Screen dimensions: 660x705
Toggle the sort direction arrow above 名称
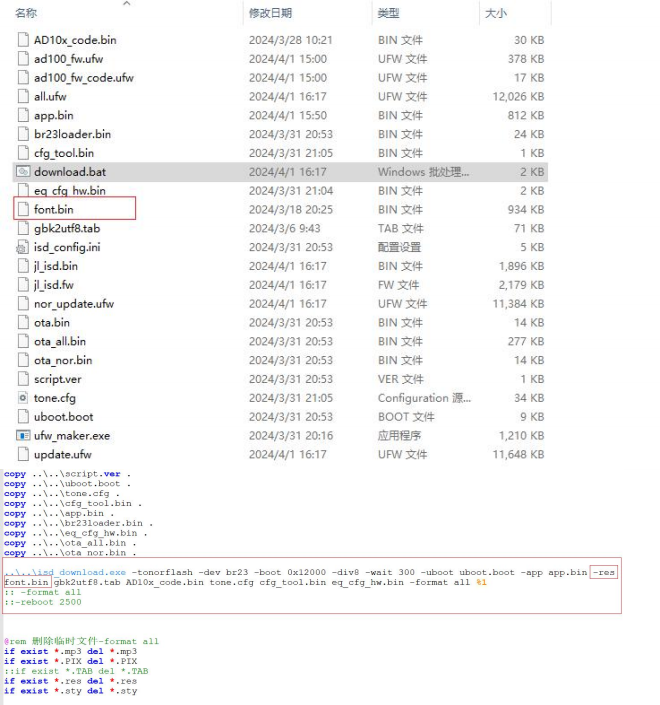pyautogui.click(x=127, y=4)
